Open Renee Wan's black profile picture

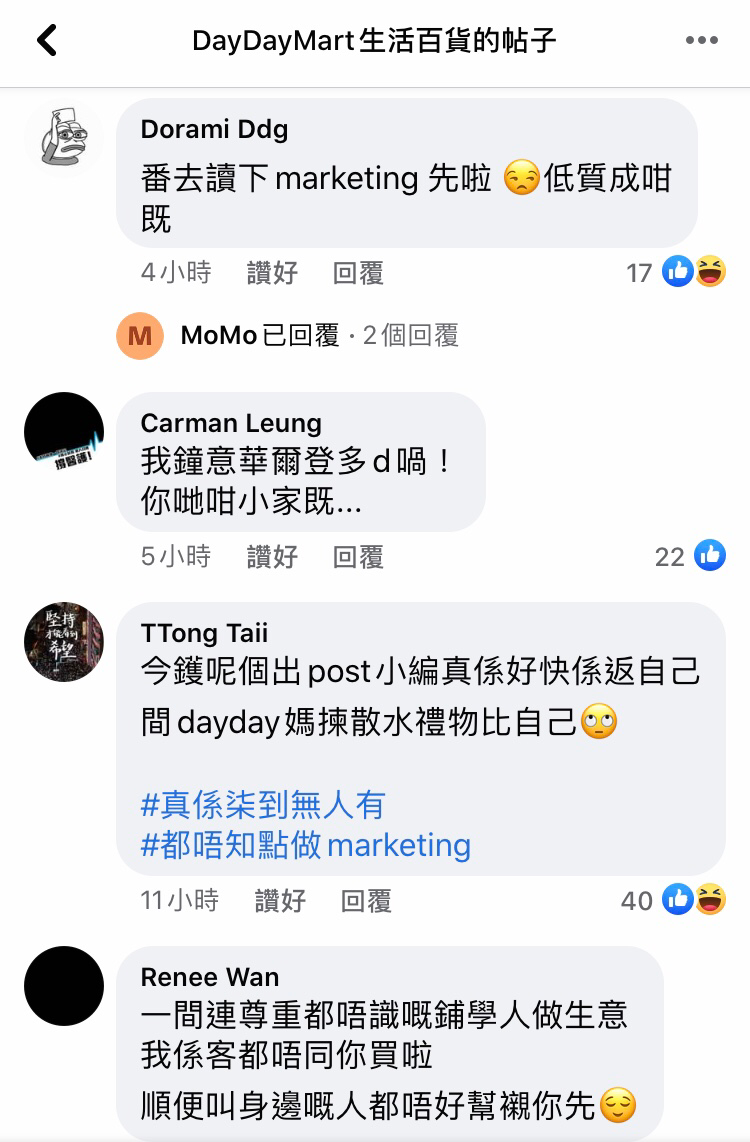pos(64,986)
